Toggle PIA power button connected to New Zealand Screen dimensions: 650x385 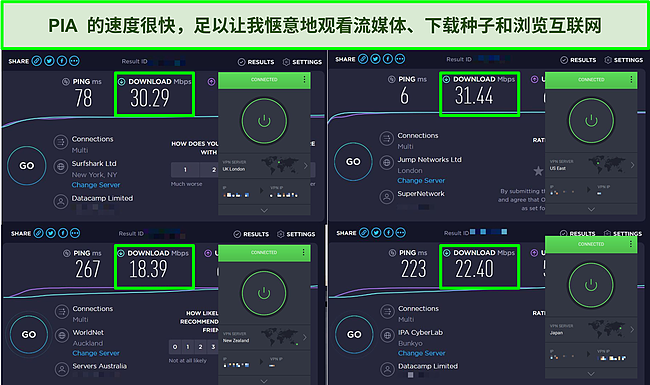click(x=264, y=293)
